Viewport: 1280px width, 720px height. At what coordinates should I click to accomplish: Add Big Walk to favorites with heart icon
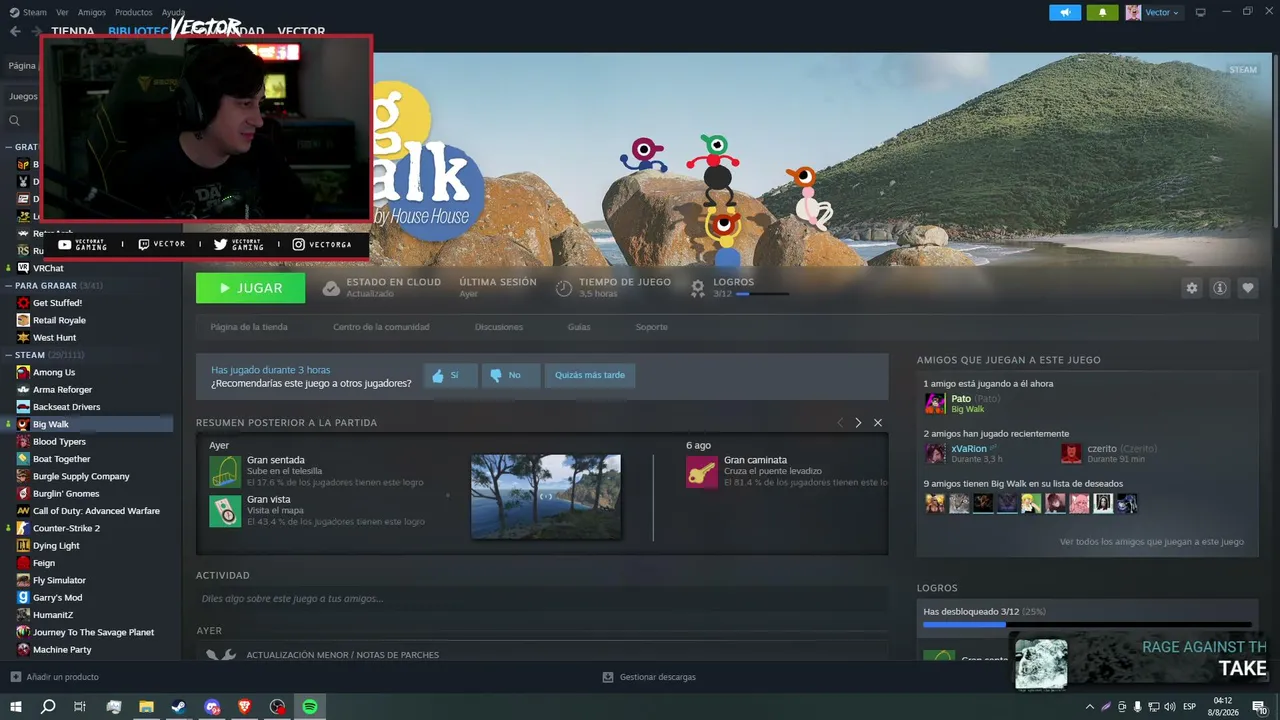click(x=1247, y=288)
